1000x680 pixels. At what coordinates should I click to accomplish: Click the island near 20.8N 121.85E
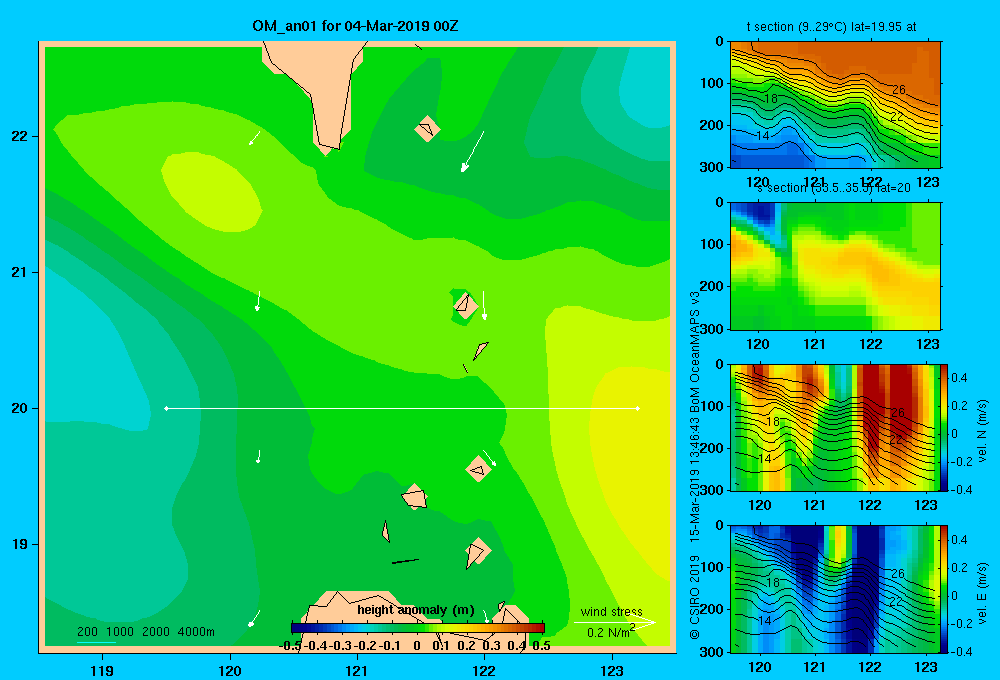pos(466,305)
